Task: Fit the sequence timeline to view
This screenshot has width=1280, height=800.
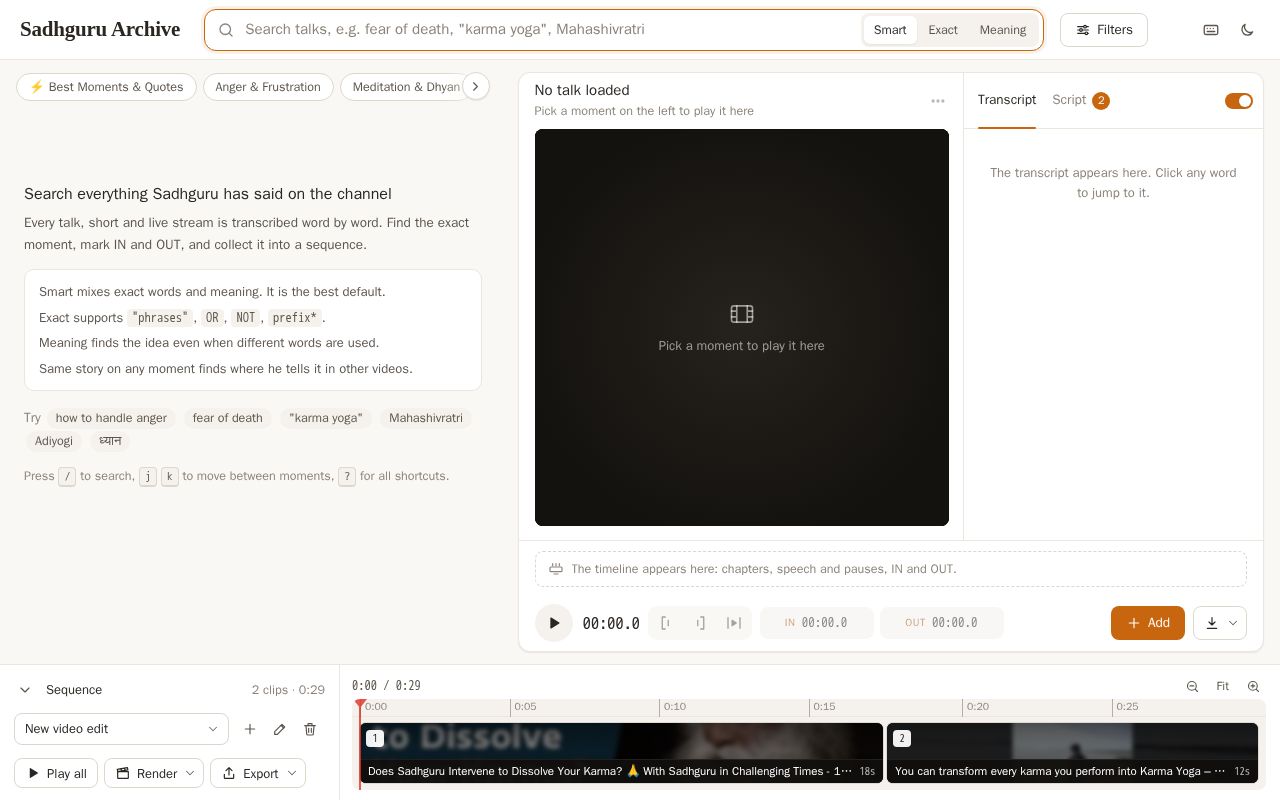Action: [x=1222, y=686]
